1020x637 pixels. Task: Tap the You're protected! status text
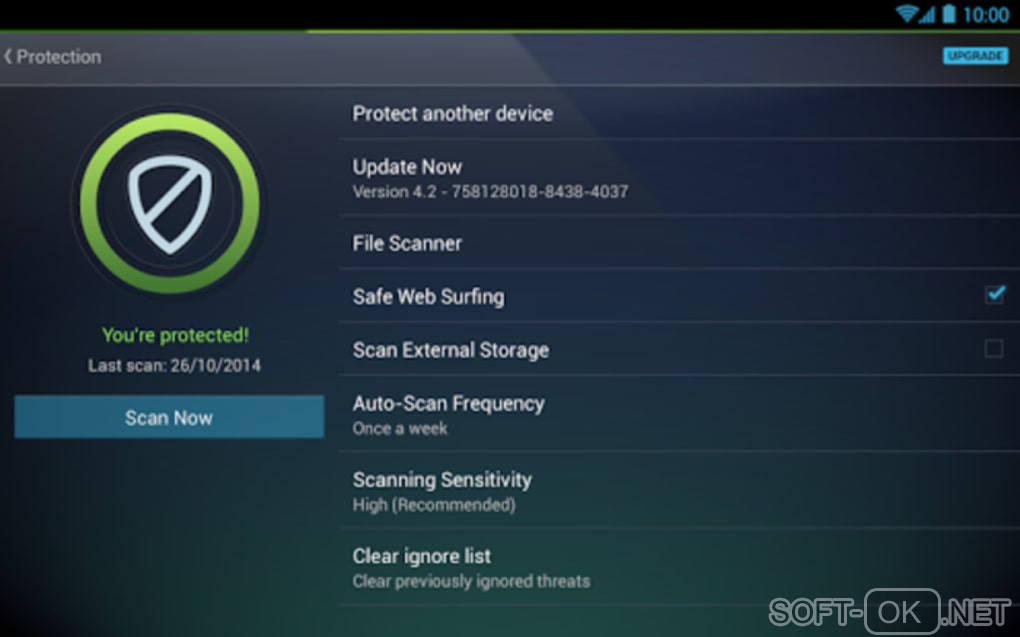175,335
